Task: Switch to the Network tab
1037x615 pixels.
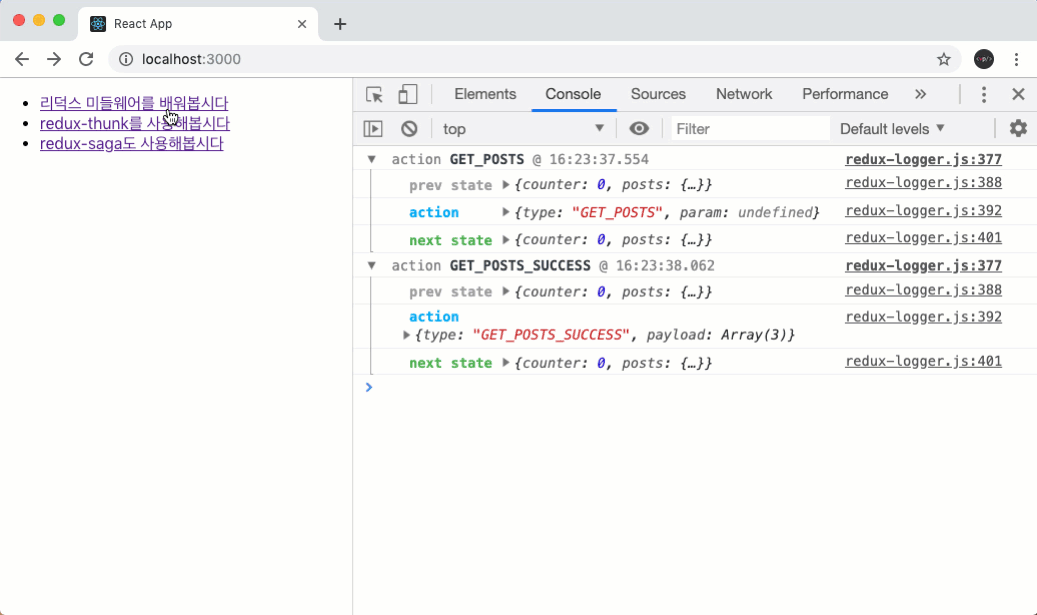Action: tap(744, 95)
